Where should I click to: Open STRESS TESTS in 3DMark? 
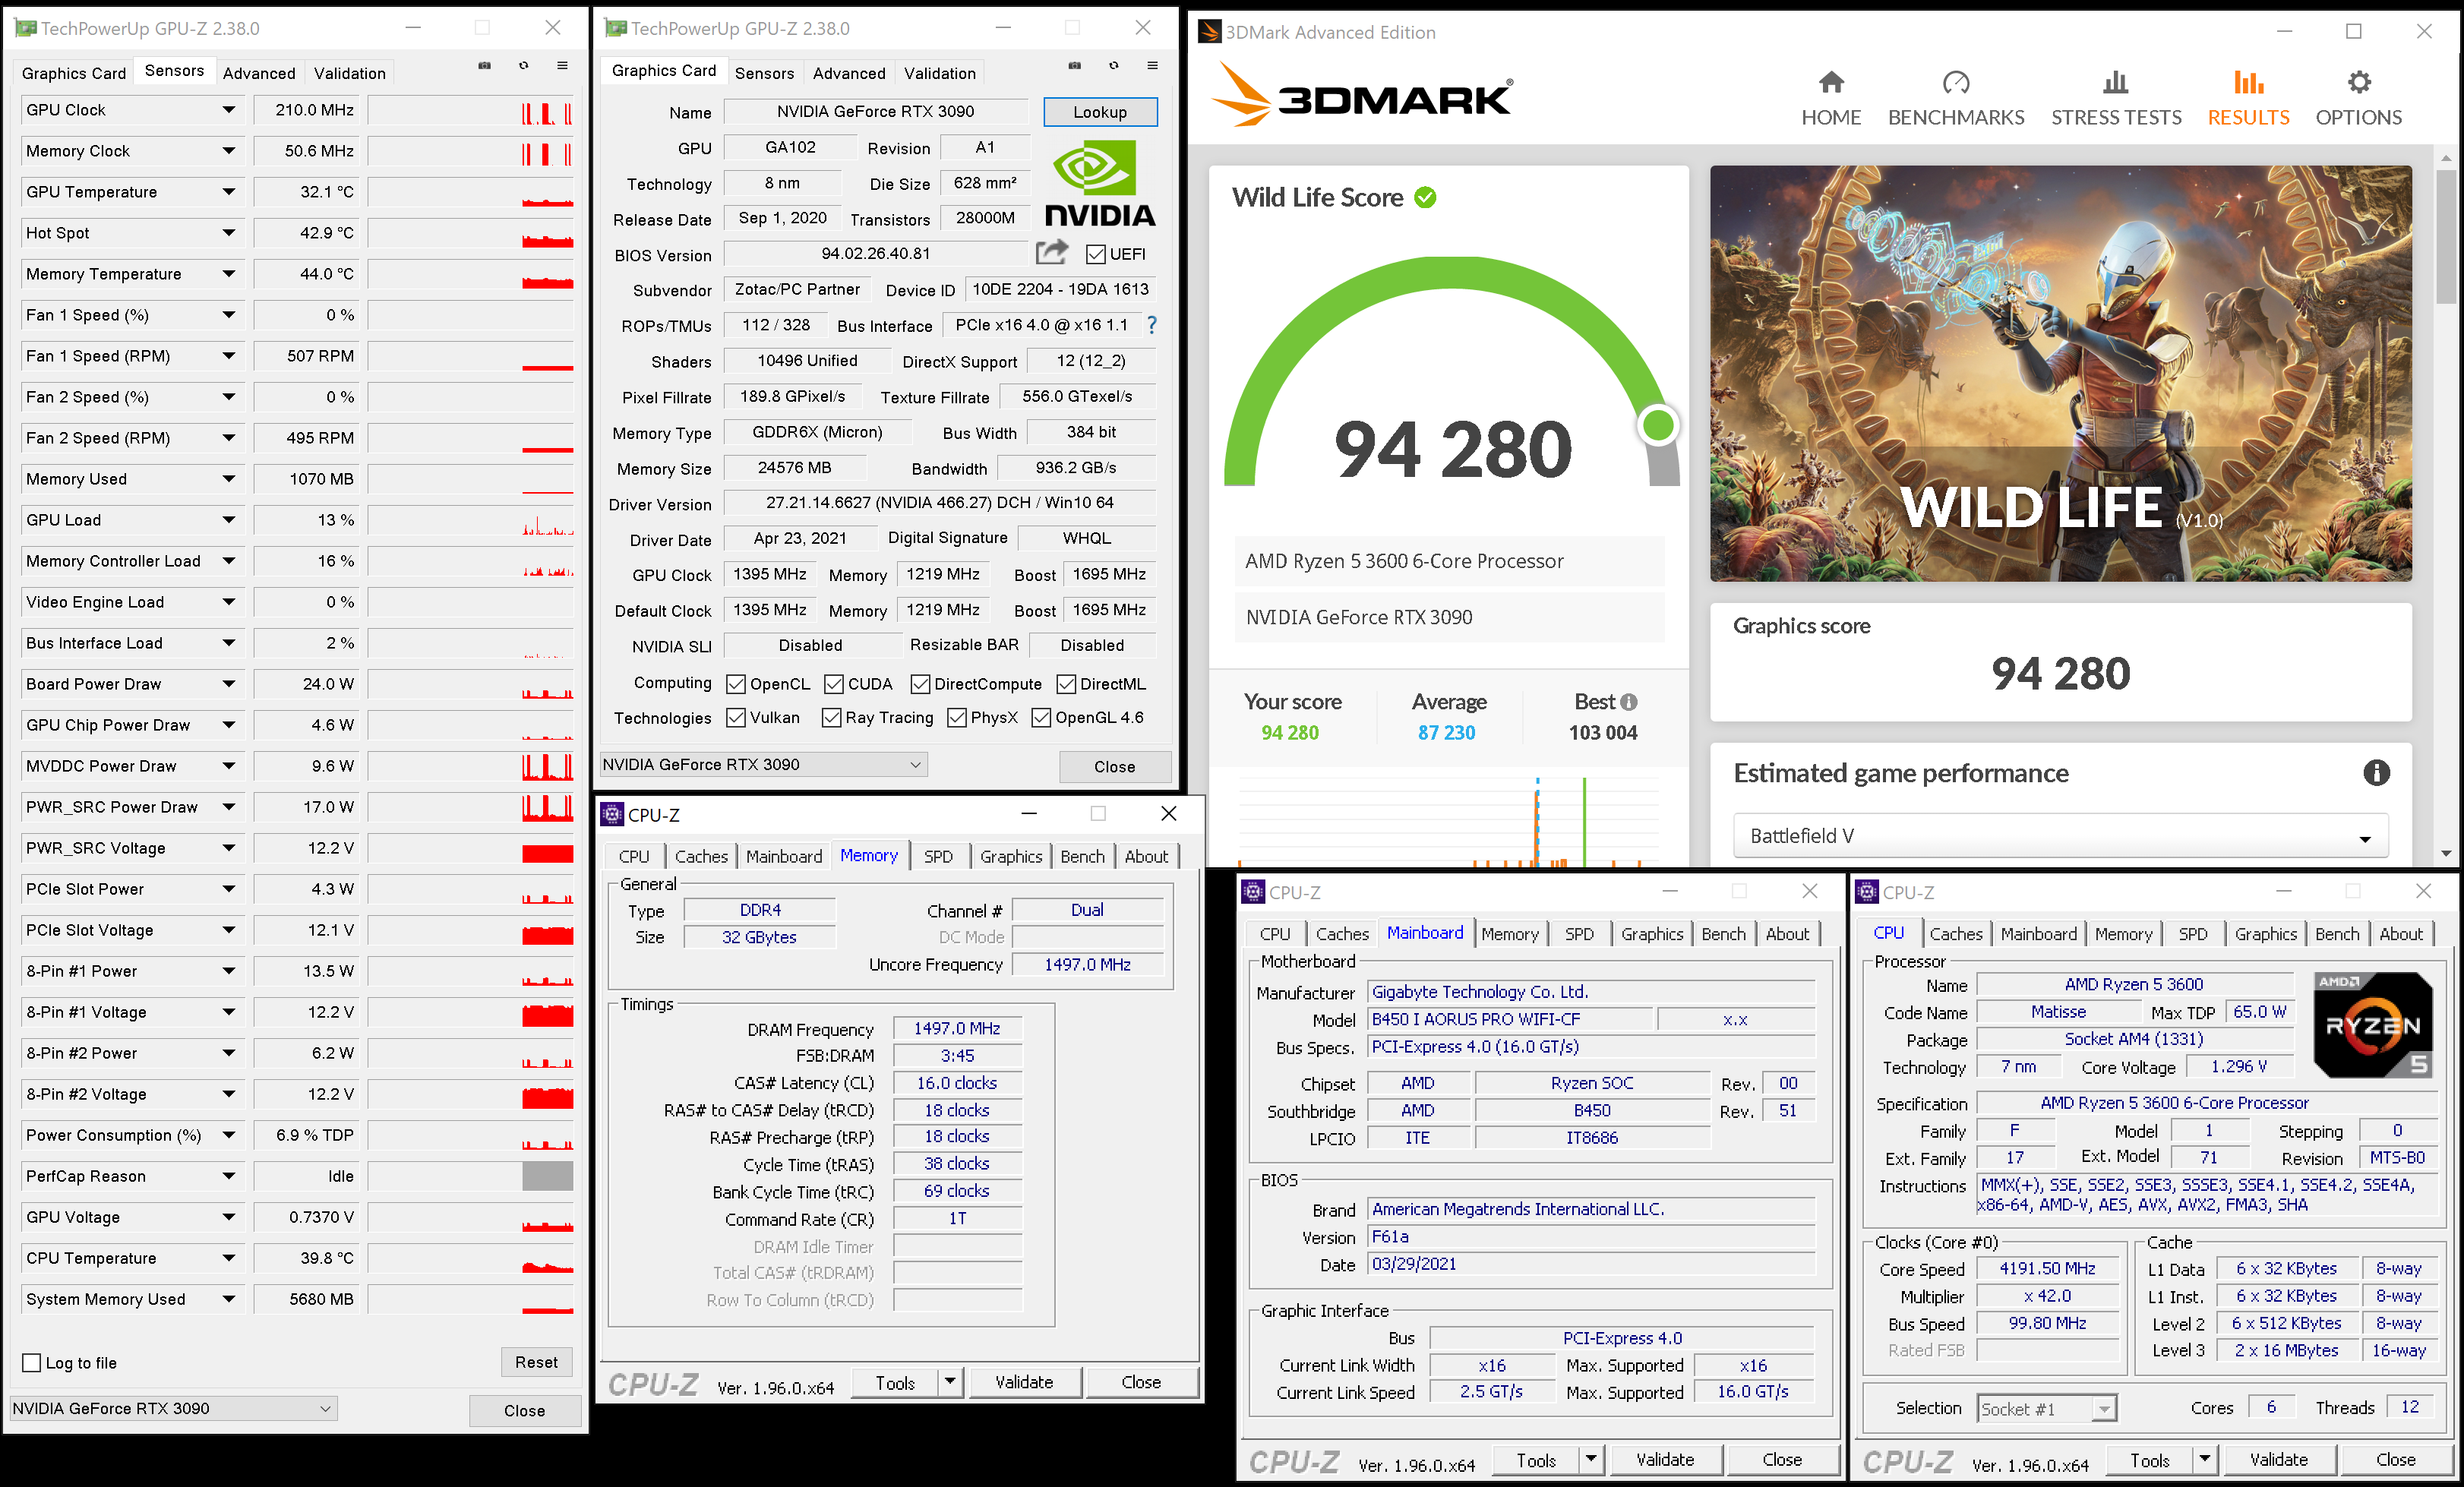click(x=2116, y=99)
